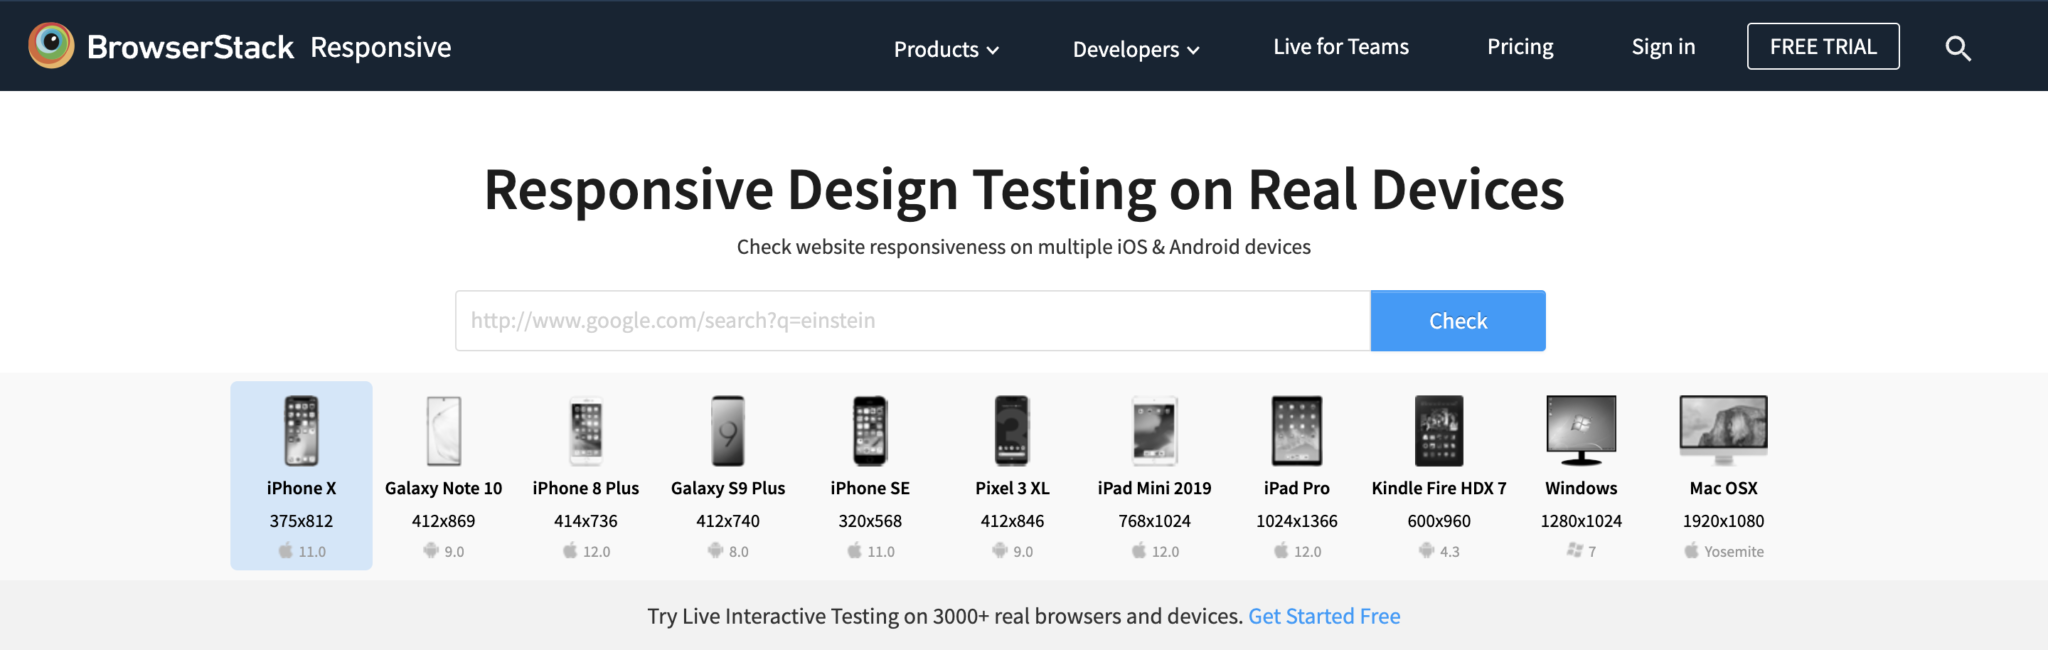Image resolution: width=2048 pixels, height=650 pixels.
Task: Select the iPhone 8 Plus device image
Action: [x=586, y=431]
